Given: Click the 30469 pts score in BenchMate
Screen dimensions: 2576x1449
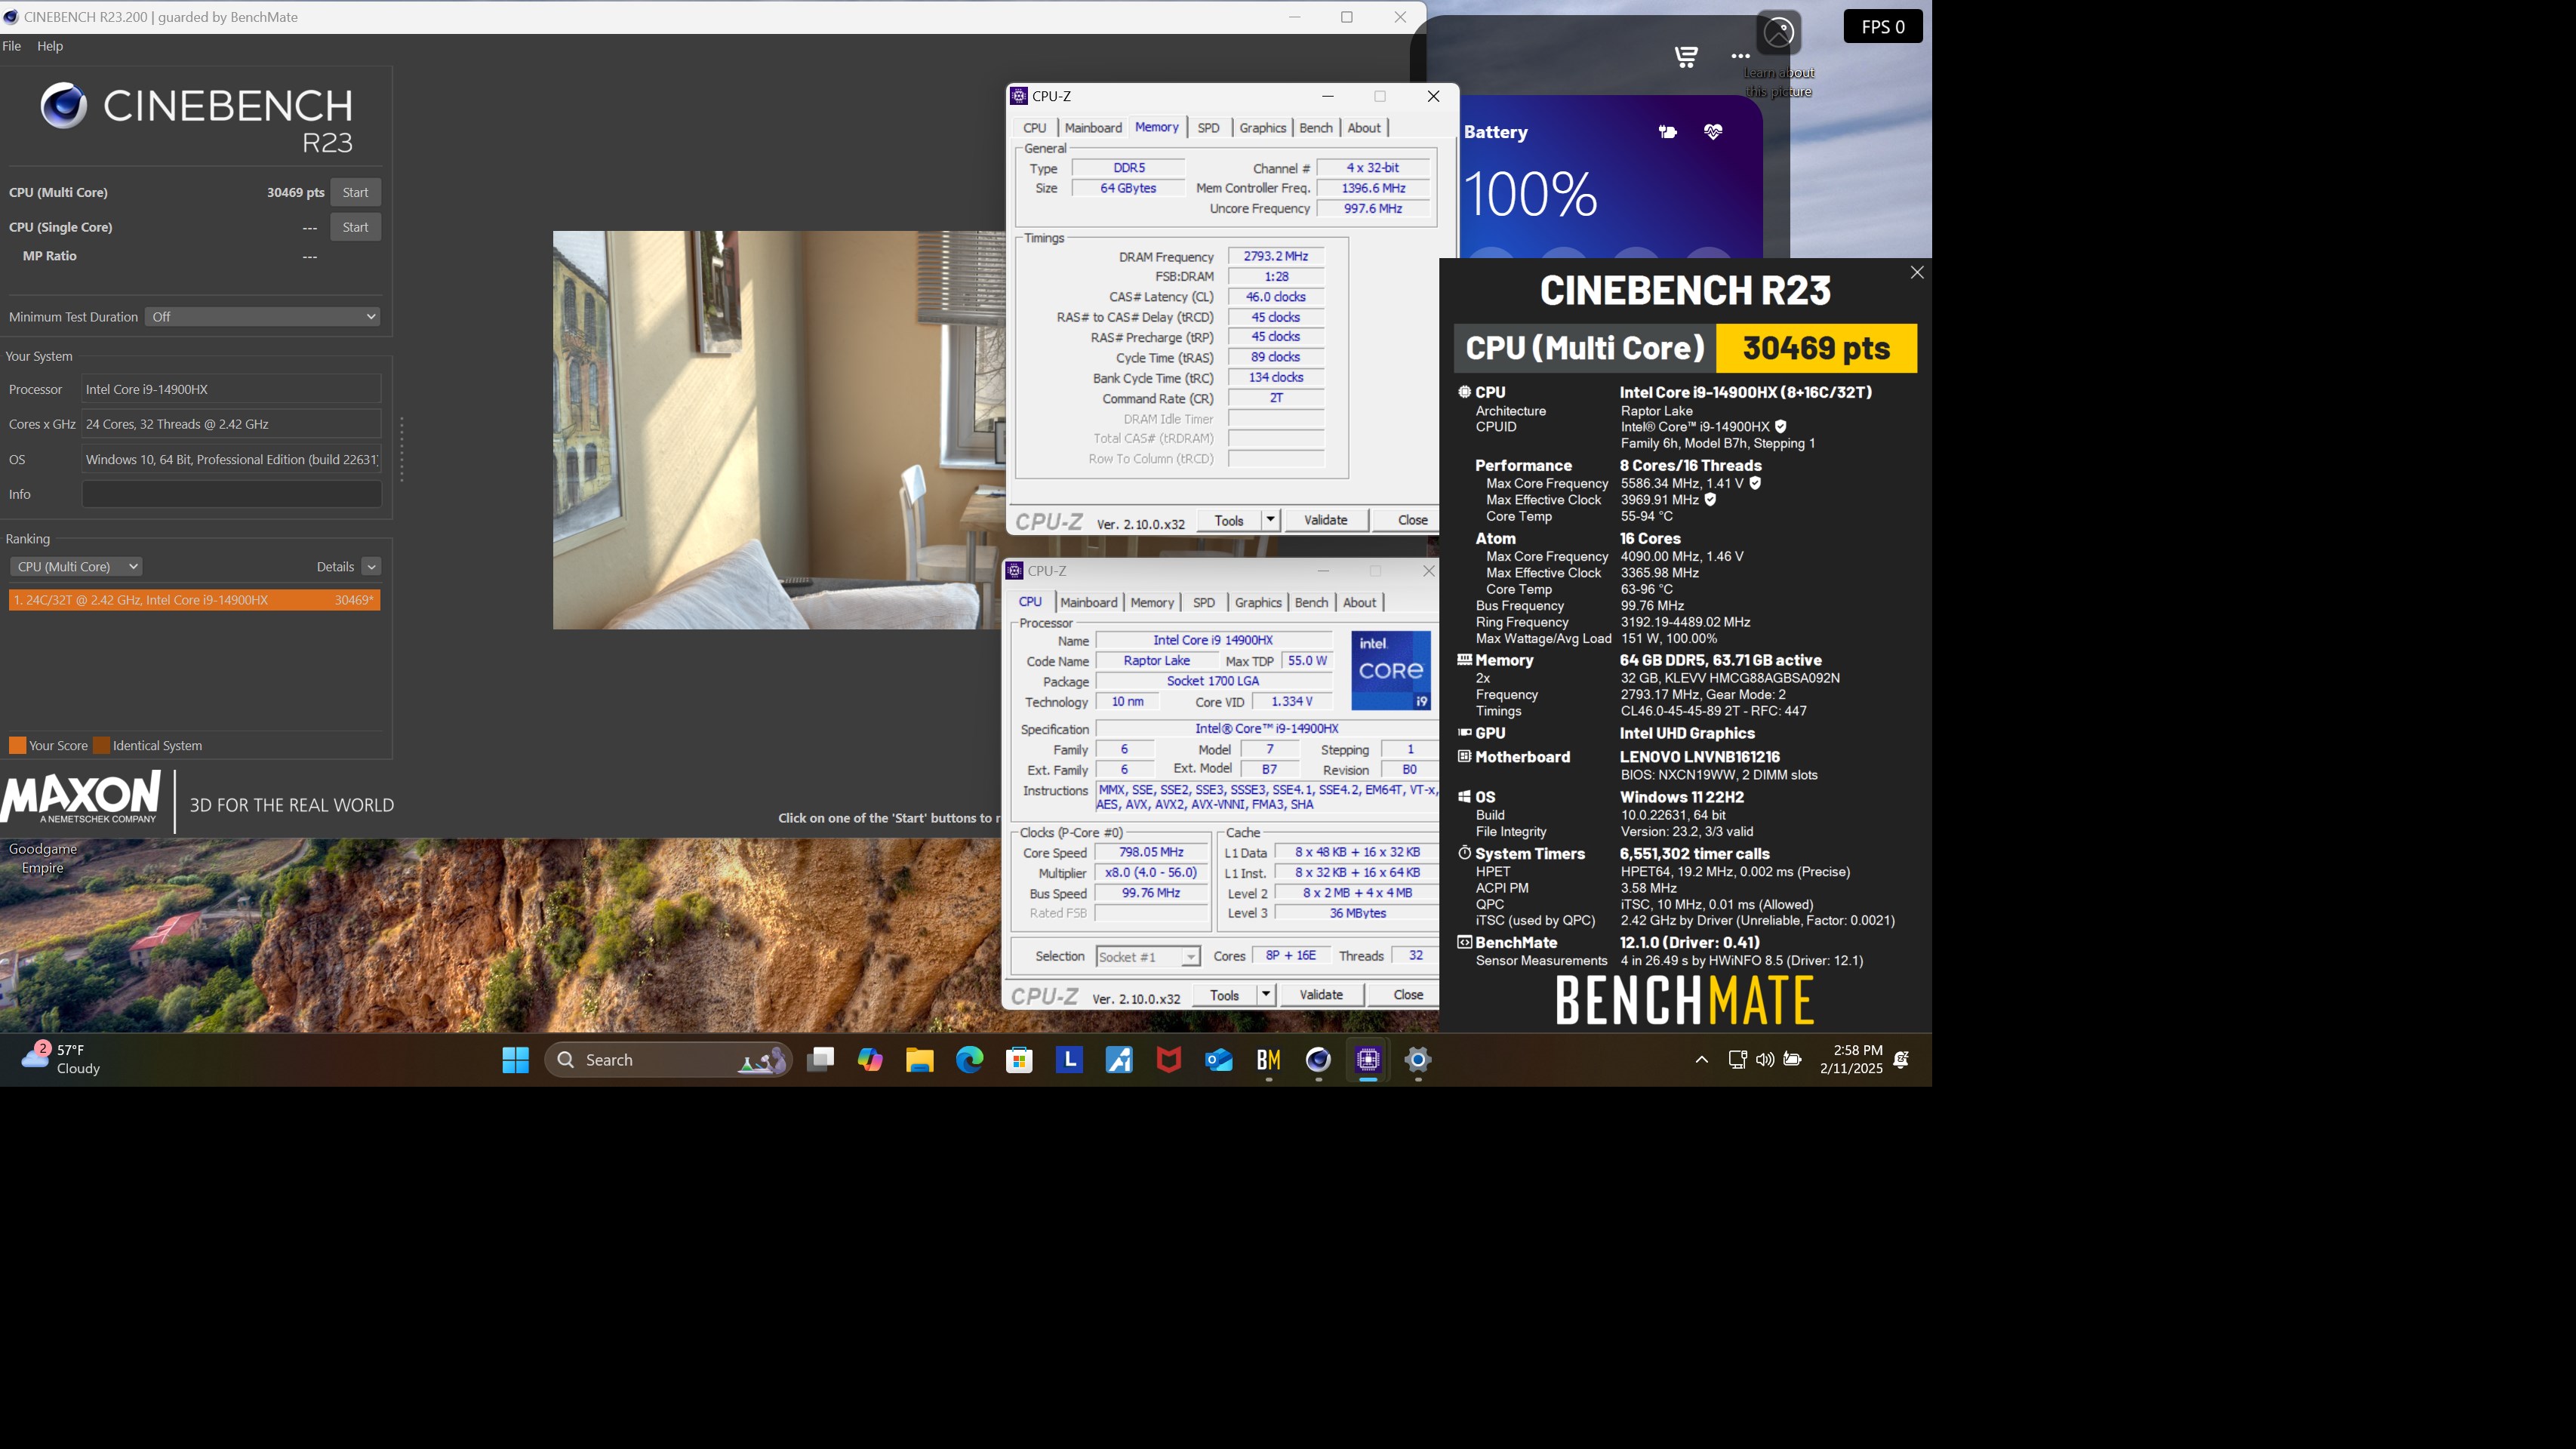Looking at the screenshot, I should click(x=1816, y=348).
